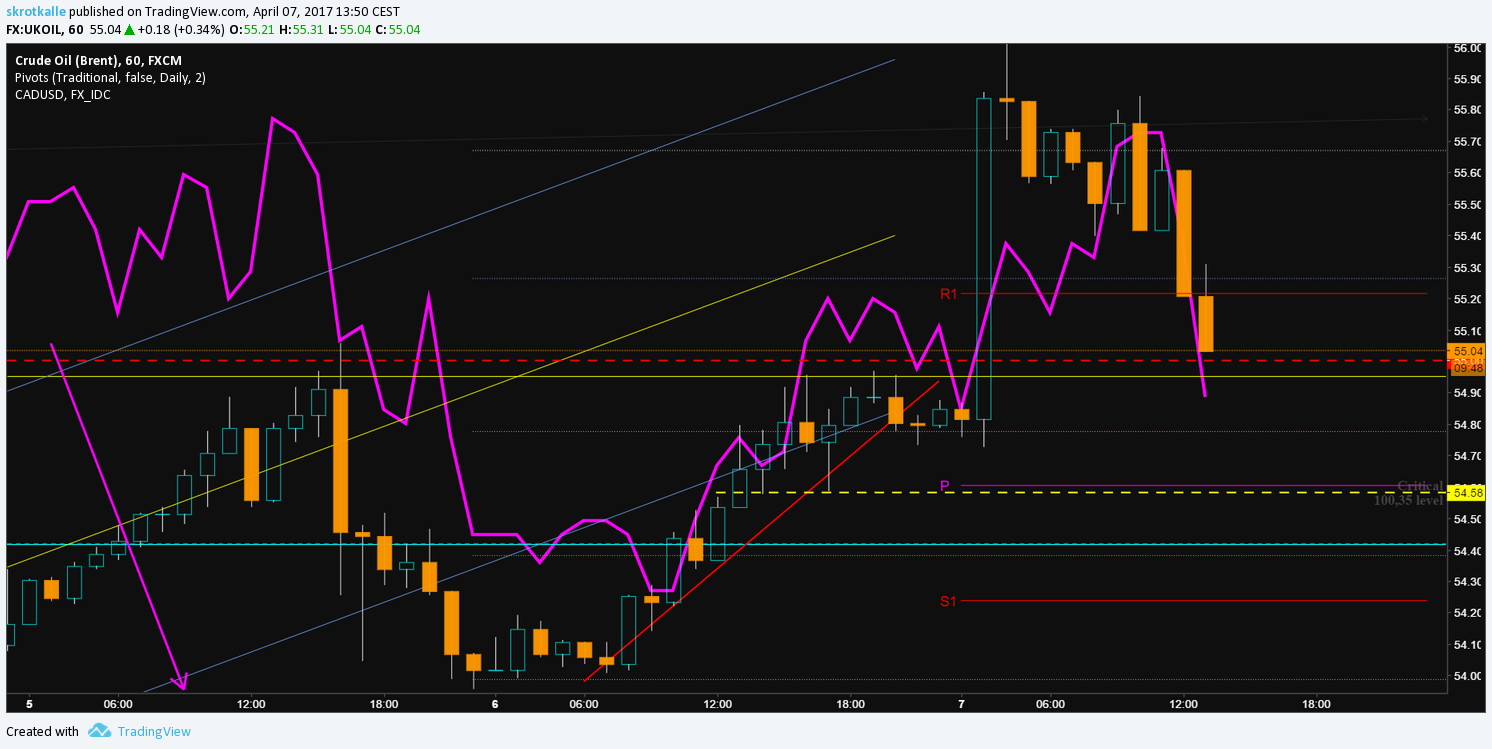Click the day 5 date label on time axis

click(x=29, y=703)
